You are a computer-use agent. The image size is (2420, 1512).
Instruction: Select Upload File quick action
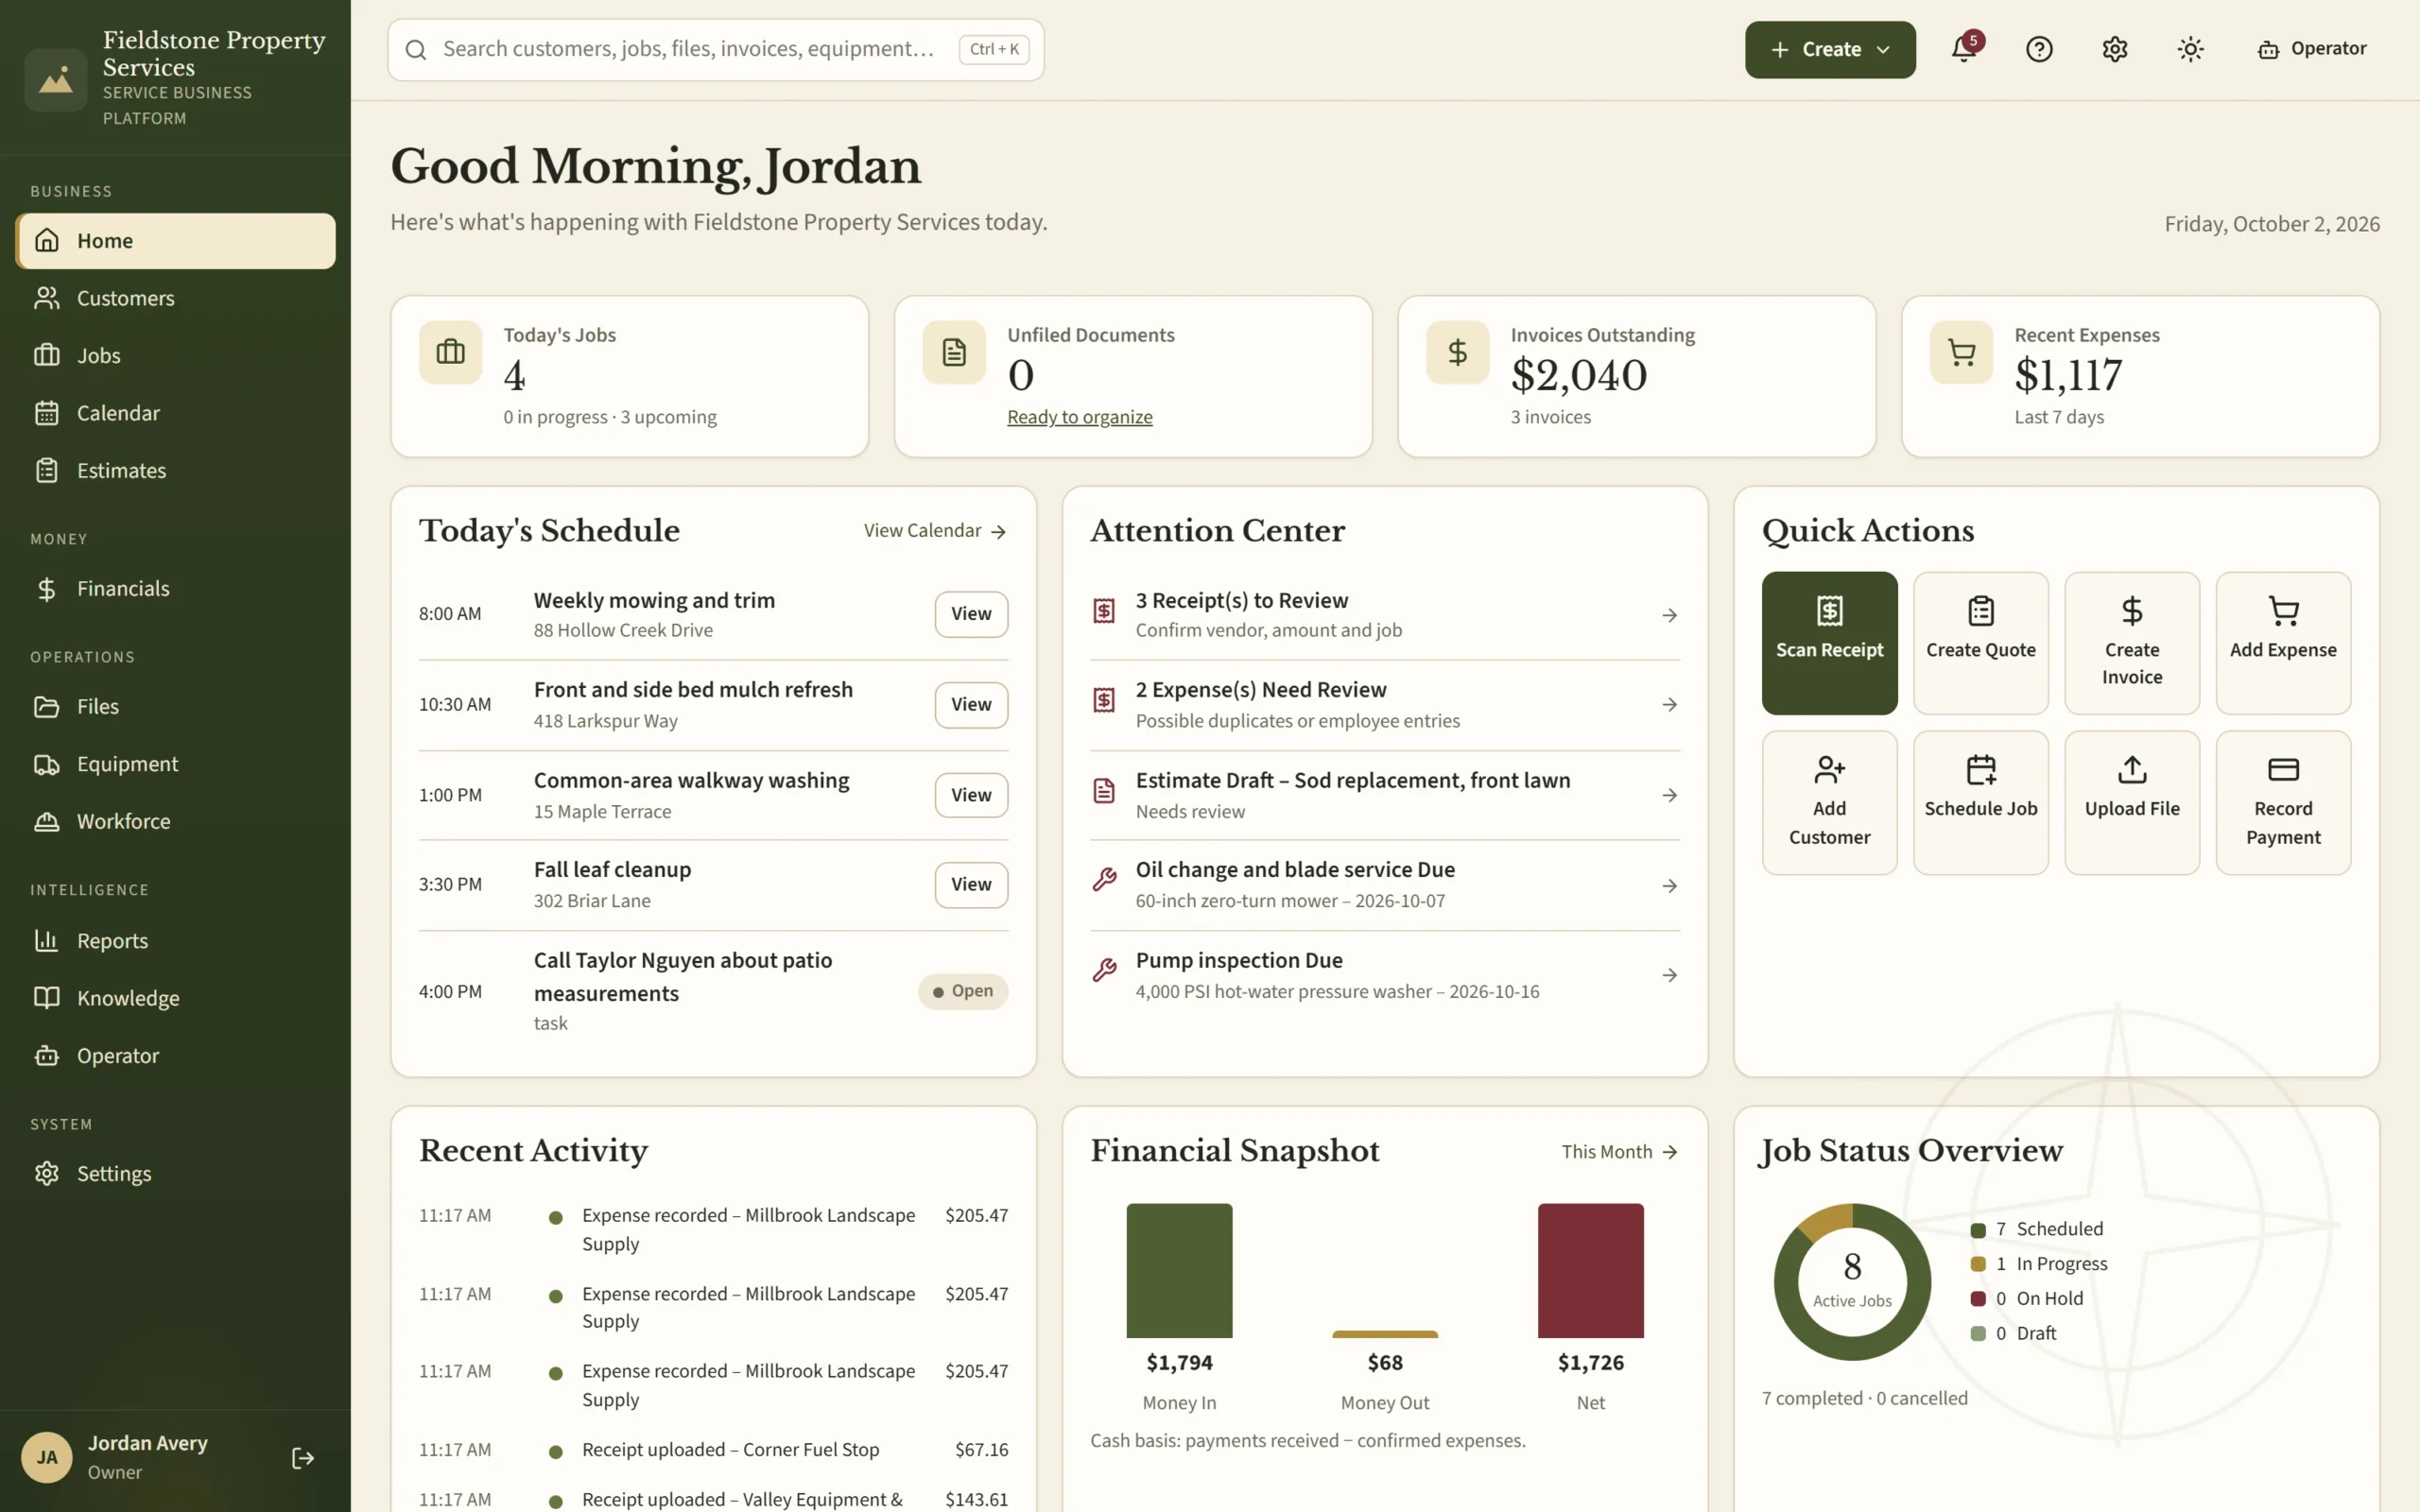2132,802
